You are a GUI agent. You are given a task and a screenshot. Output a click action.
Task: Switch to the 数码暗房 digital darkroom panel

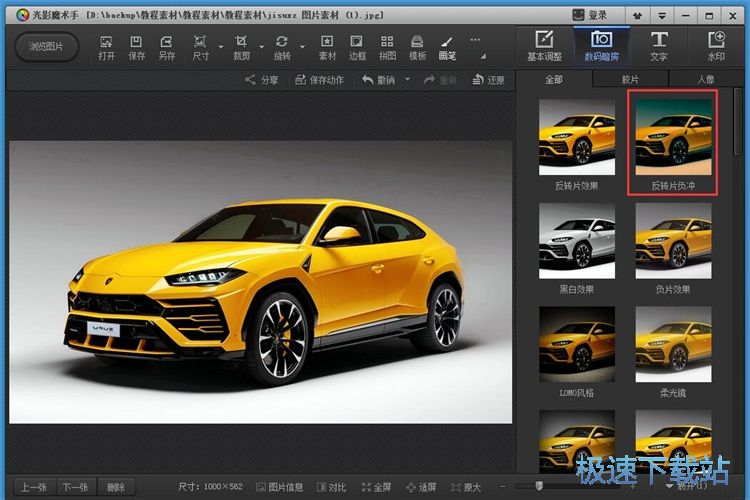coord(601,46)
